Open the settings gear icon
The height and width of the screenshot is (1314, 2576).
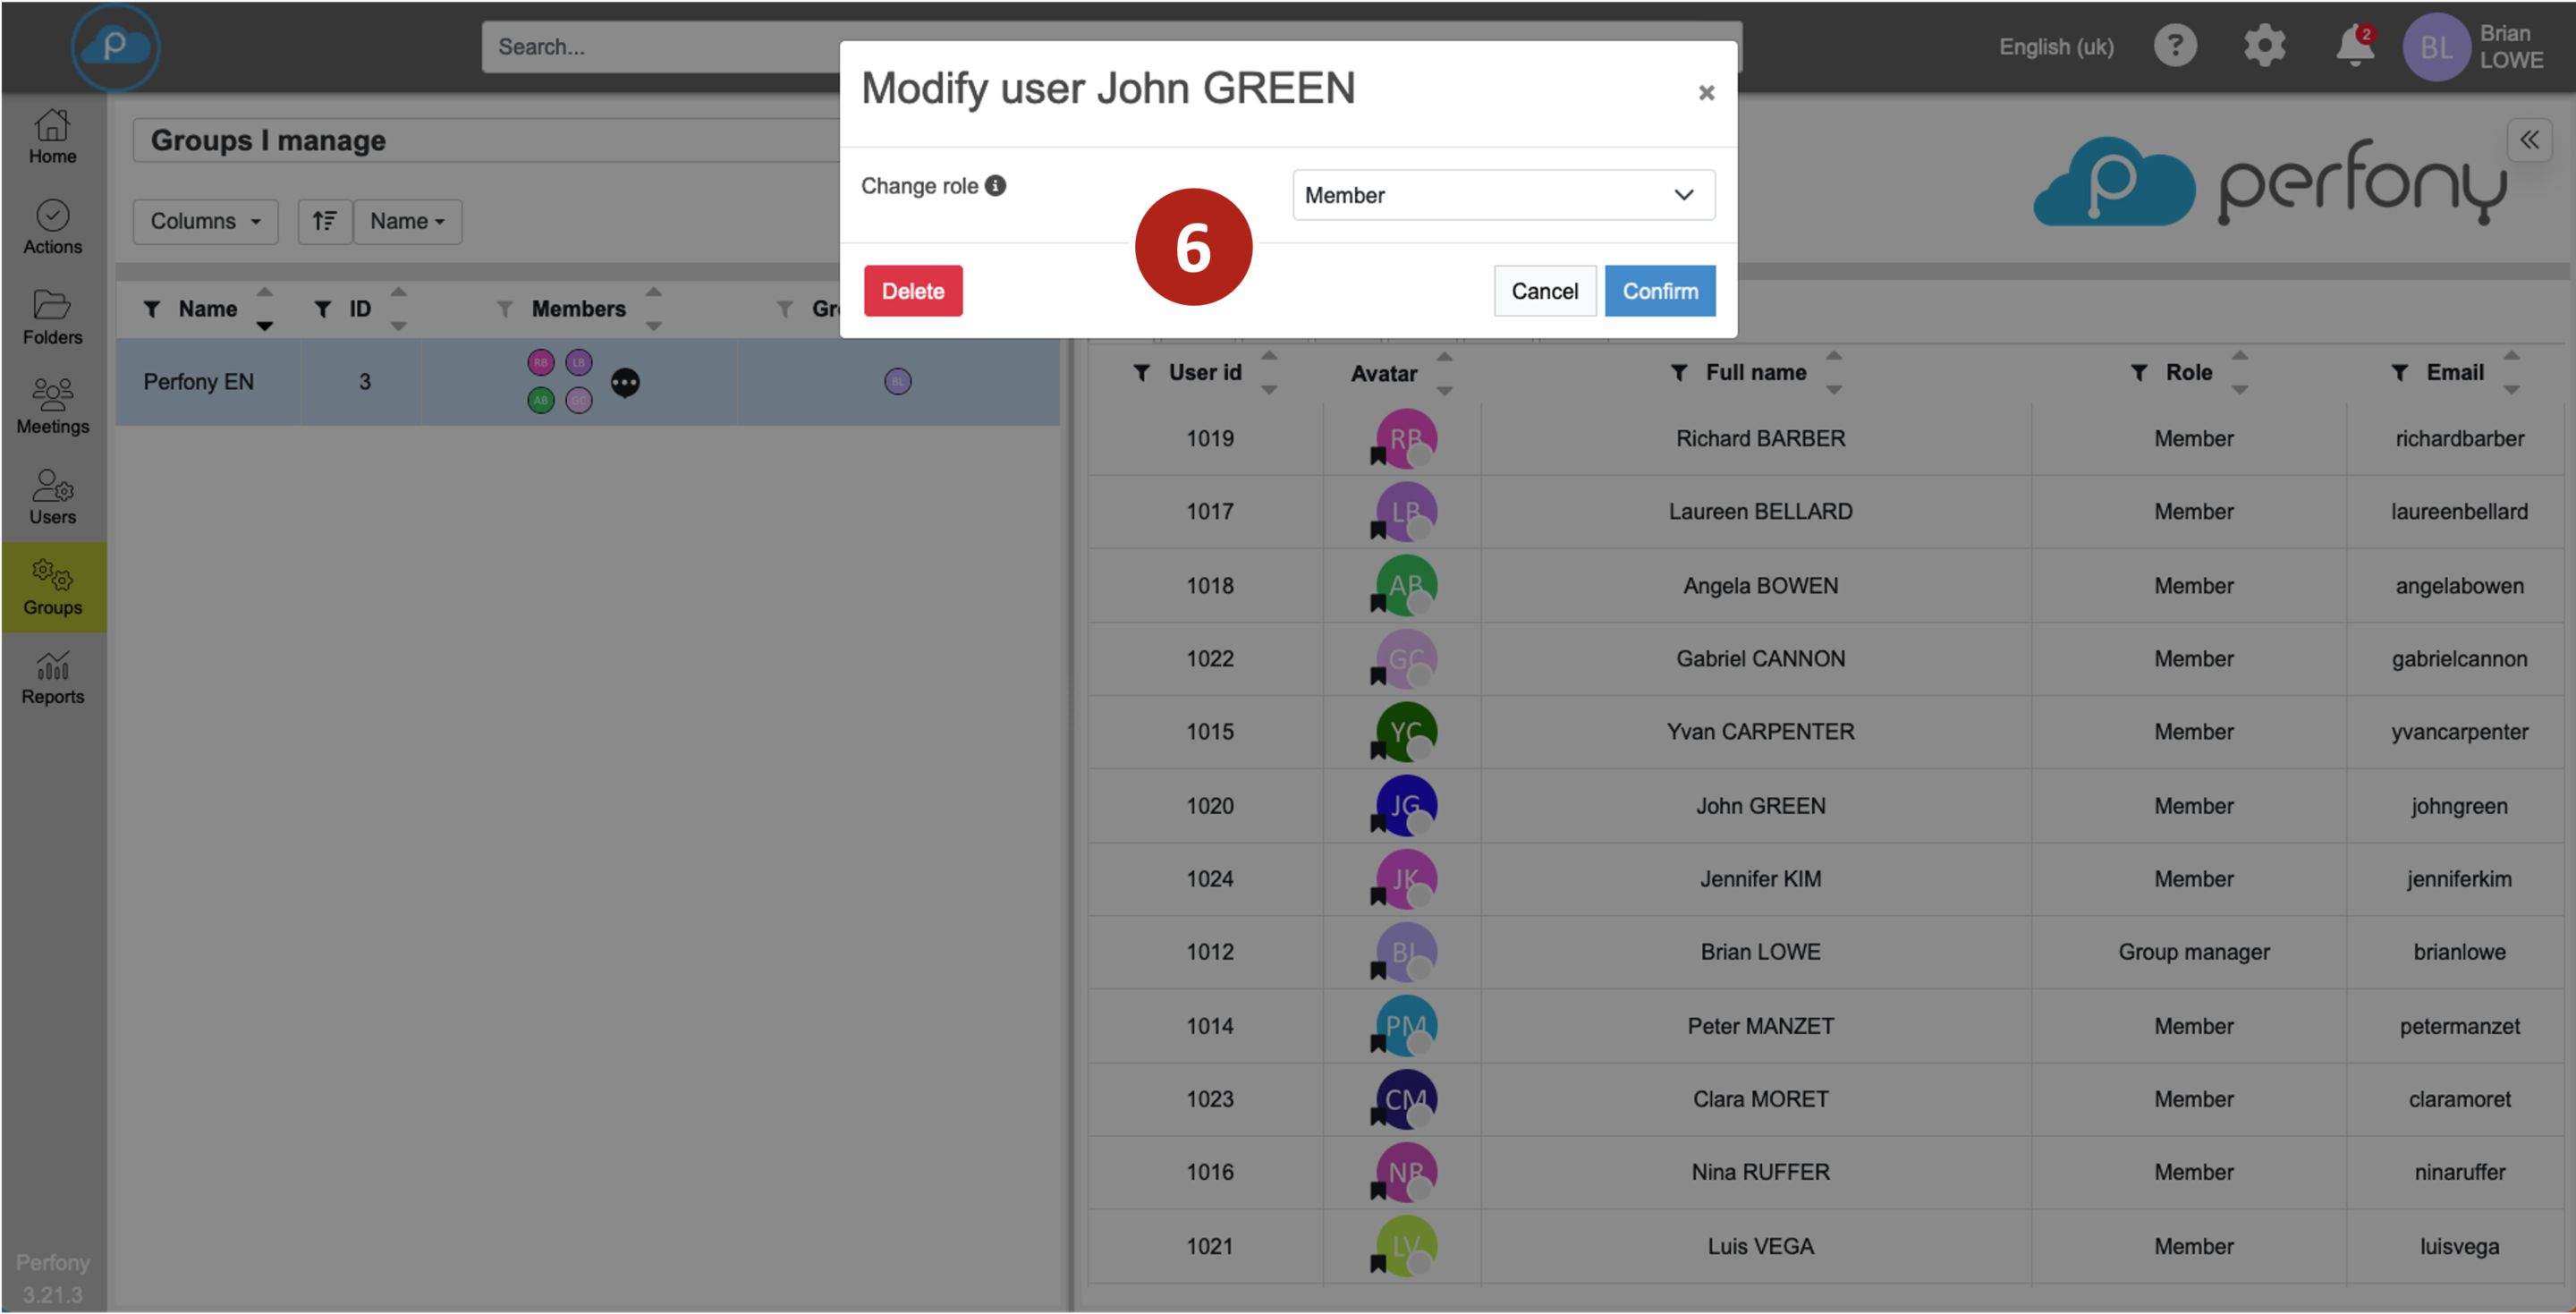[2264, 46]
